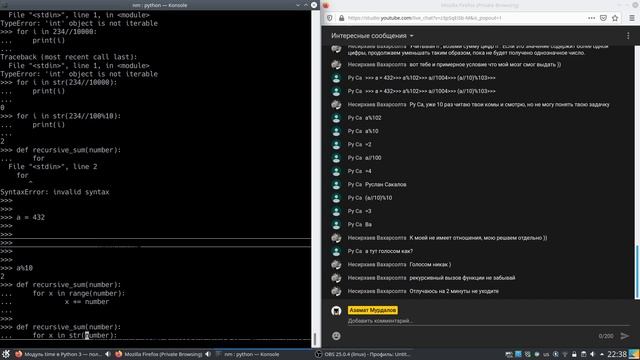Click terminal line 'for x in str(number):'
This screenshot has width=640, height=360.
(x=75, y=335)
